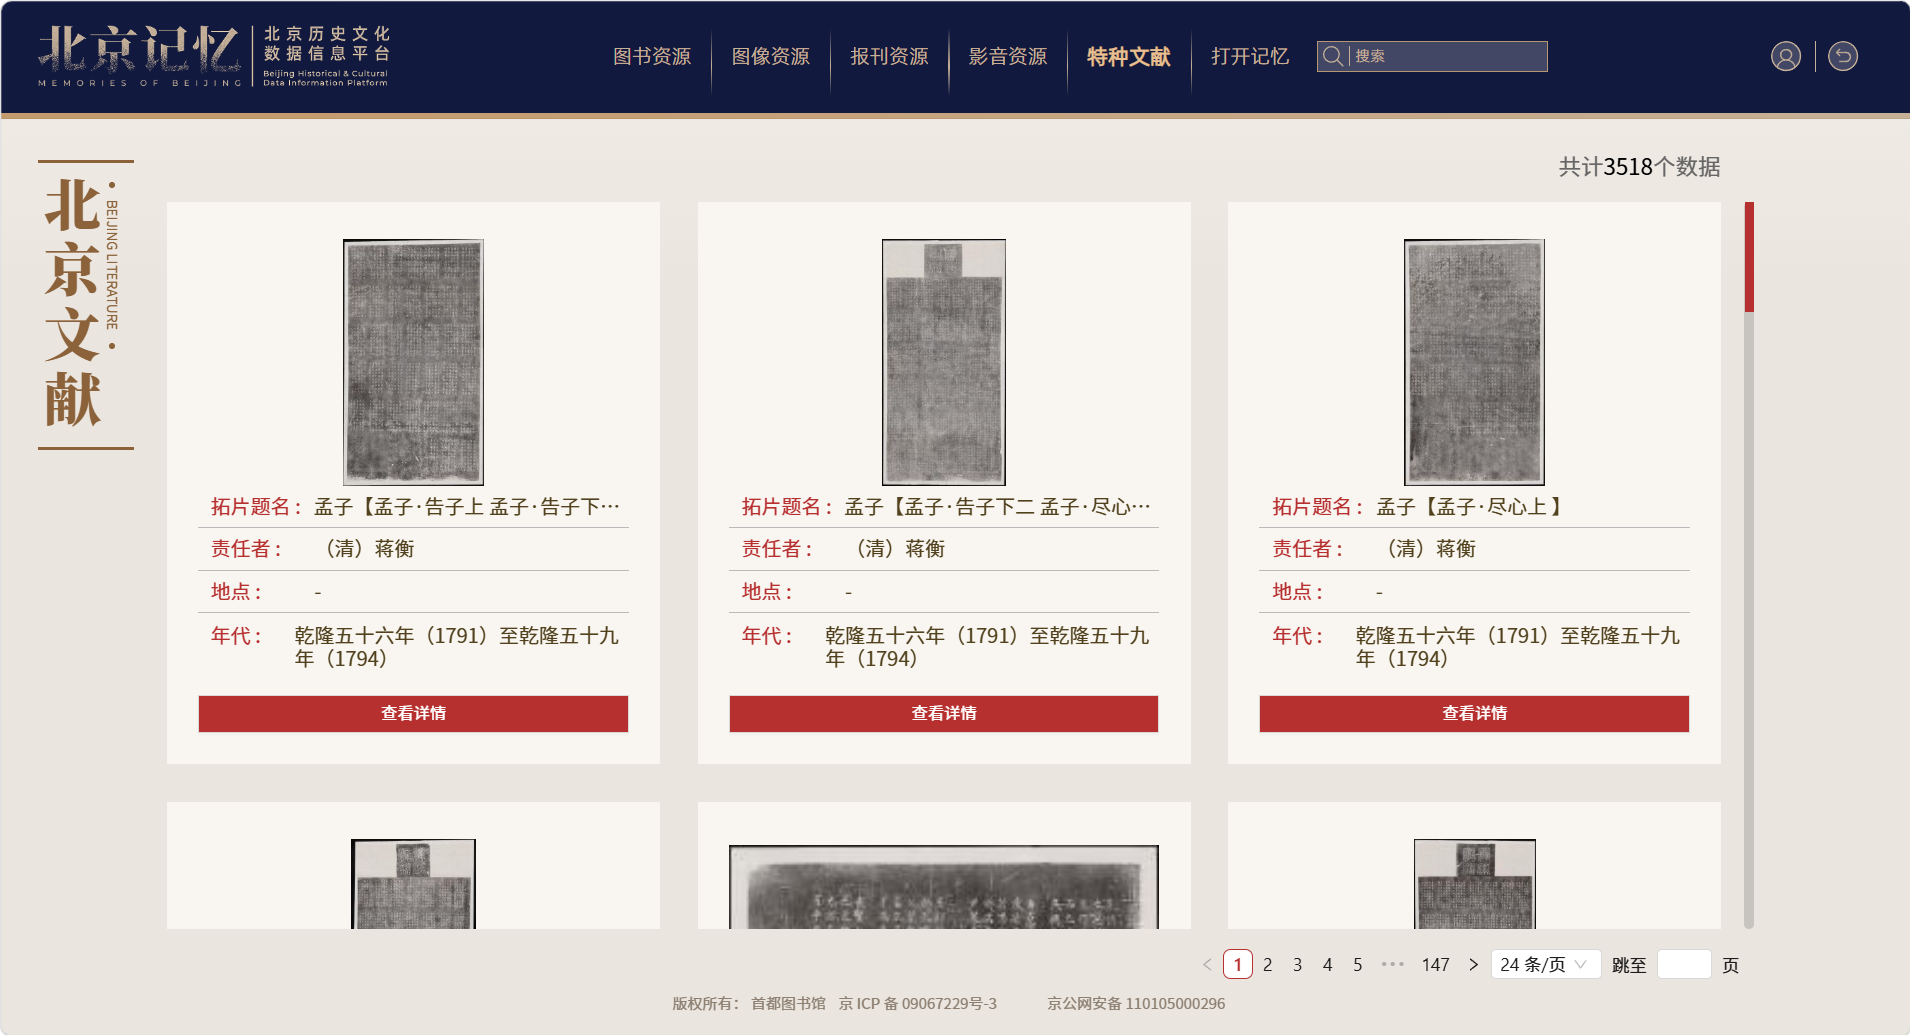This screenshot has width=1910, height=1035.
Task: Click the search text field in header
Action: 1446,56
